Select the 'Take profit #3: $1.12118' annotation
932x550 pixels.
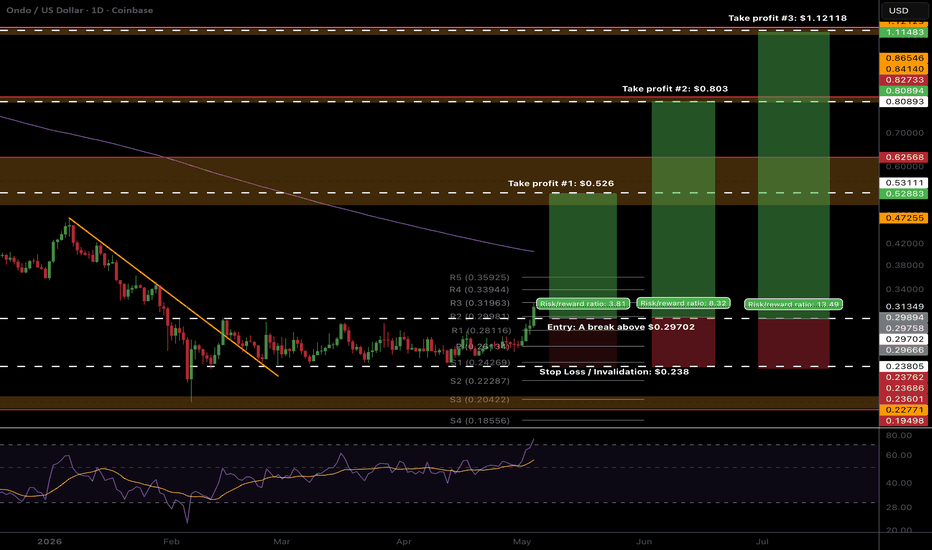[x=788, y=18]
